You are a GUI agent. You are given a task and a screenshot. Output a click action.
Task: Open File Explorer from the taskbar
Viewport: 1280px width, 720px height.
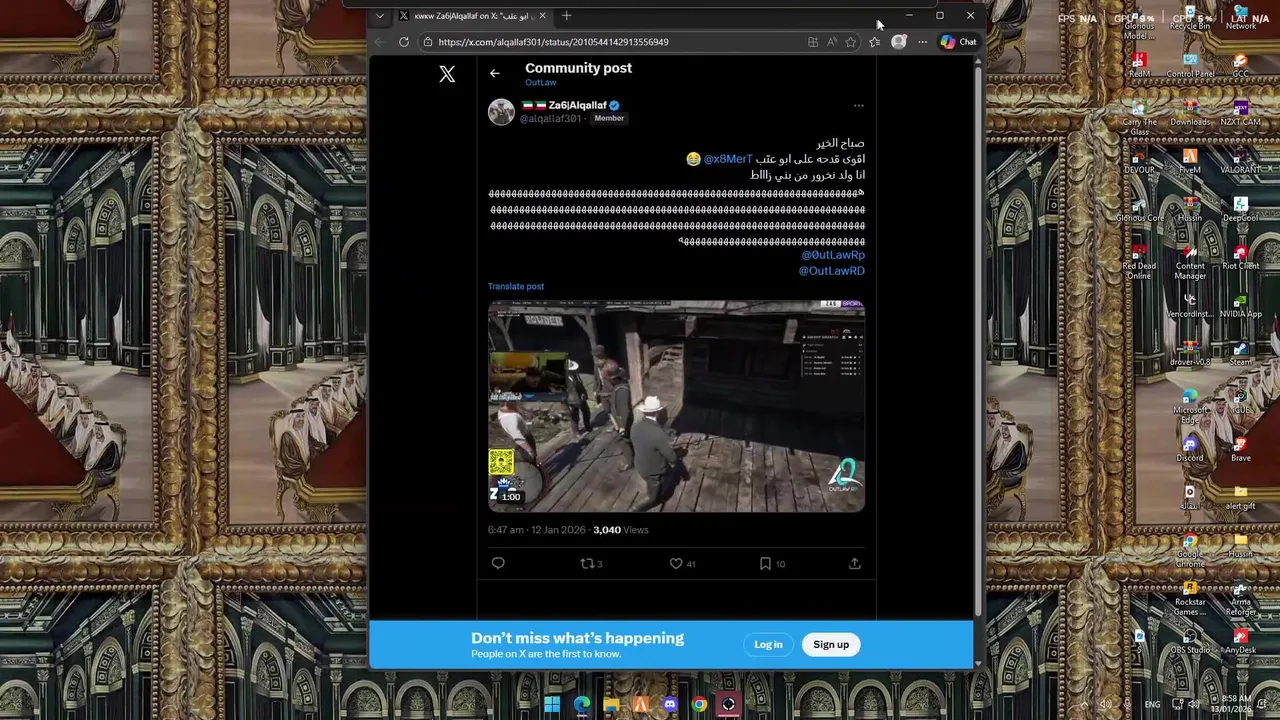(x=611, y=704)
